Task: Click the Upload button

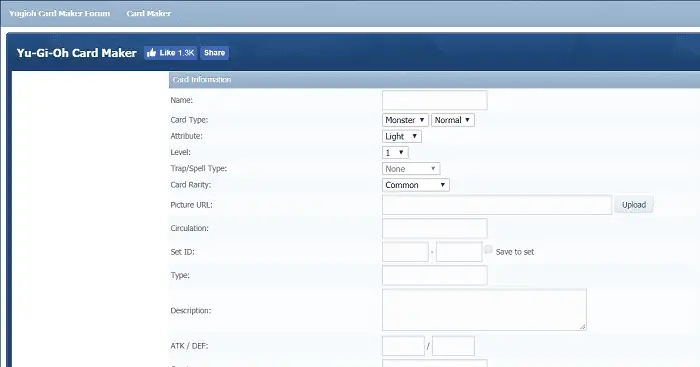Action: 633,205
